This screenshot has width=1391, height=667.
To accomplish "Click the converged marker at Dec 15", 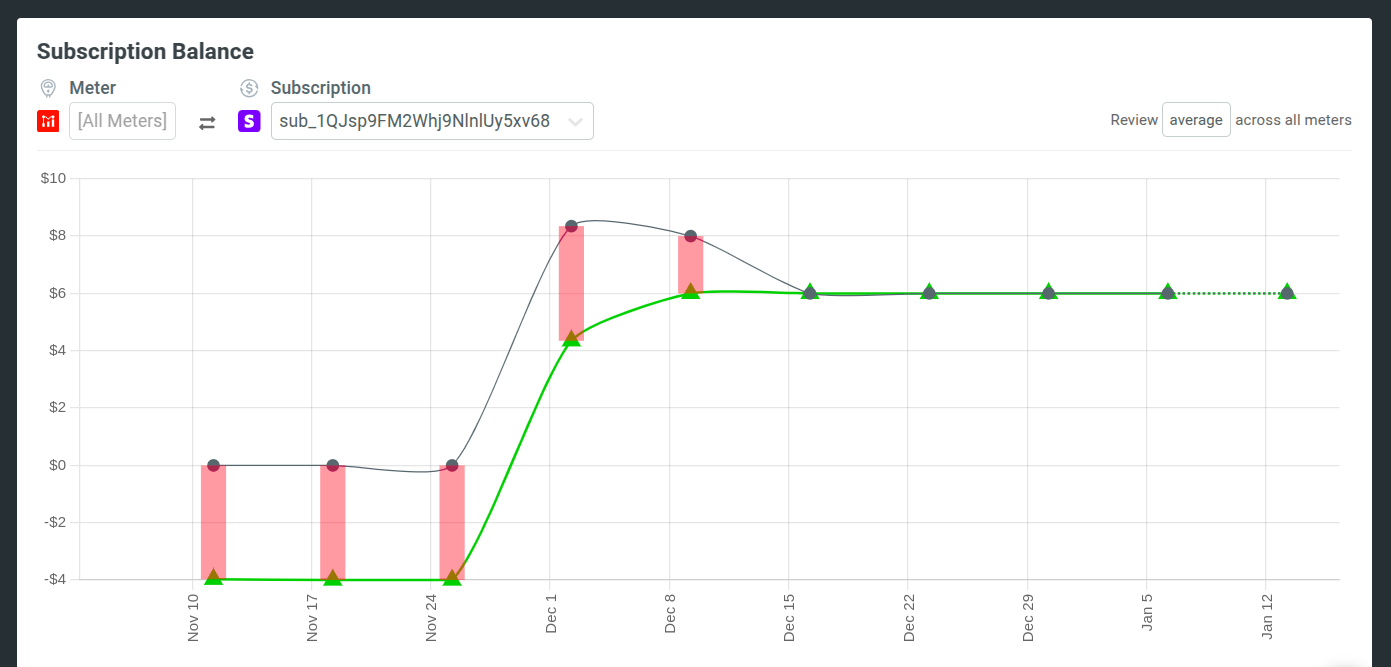I will 809,292.
